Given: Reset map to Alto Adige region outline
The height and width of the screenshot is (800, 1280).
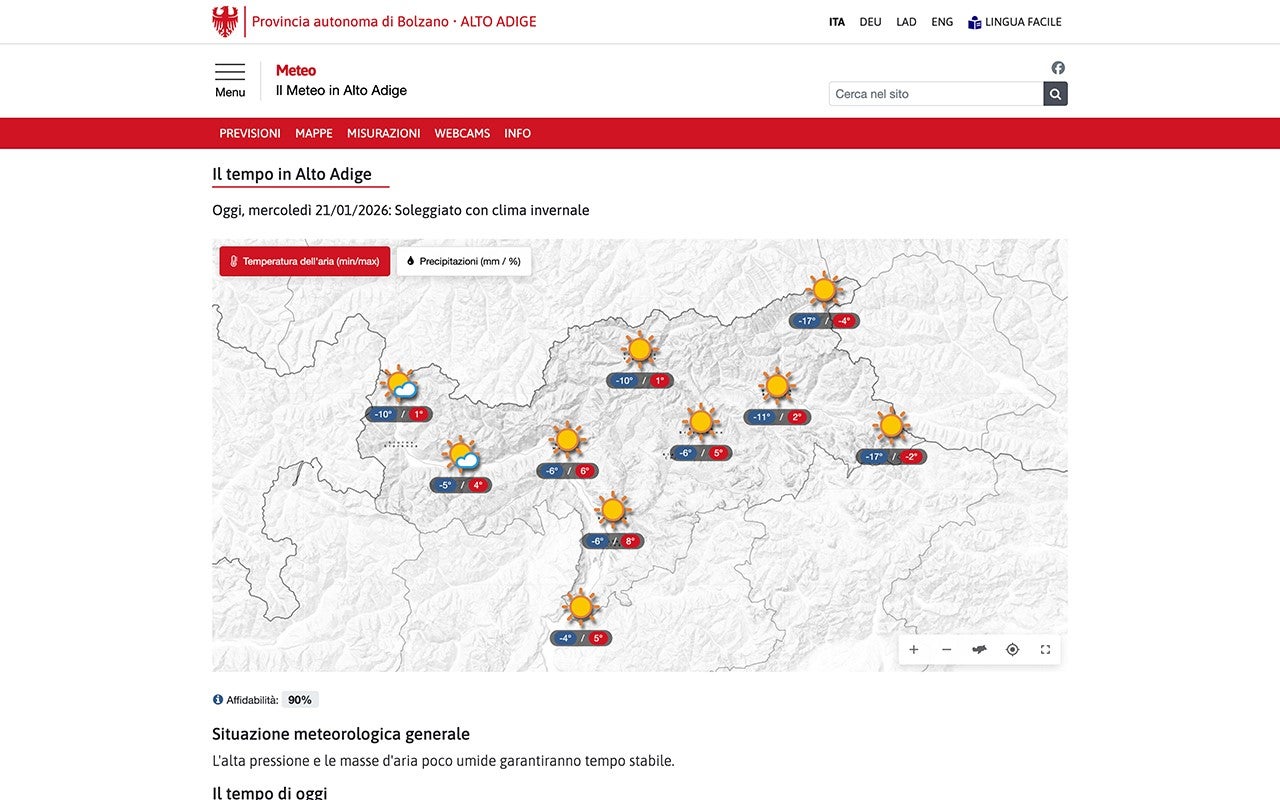Looking at the screenshot, I should coord(979,650).
